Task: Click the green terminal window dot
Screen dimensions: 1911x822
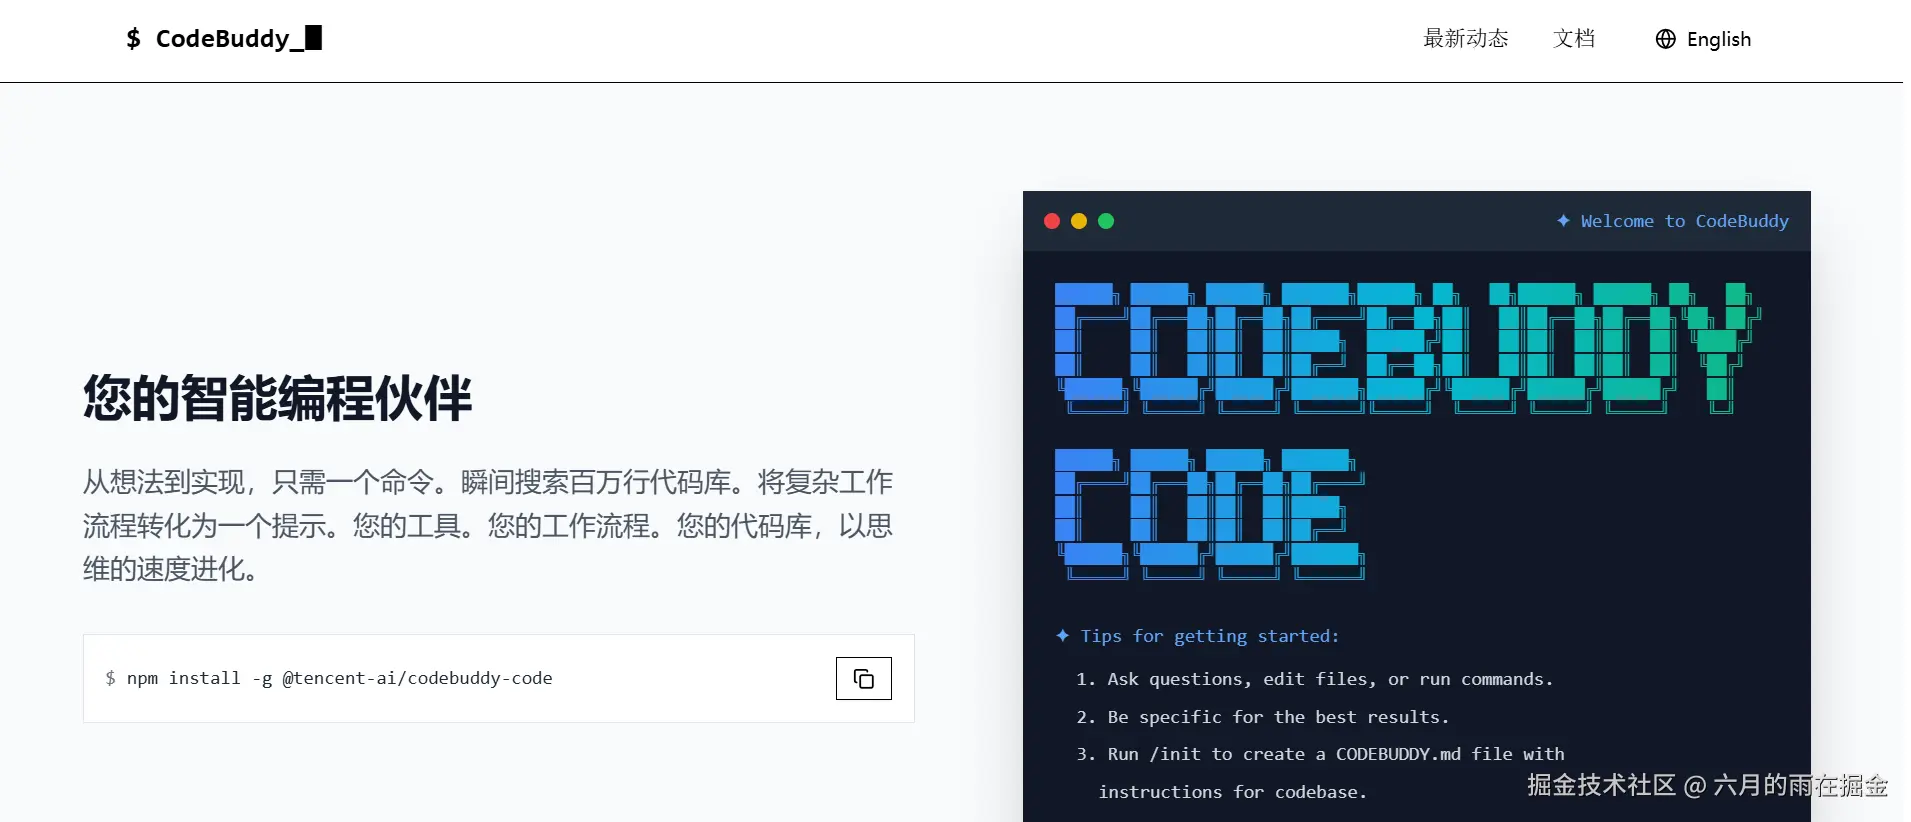Action: coord(1106,221)
